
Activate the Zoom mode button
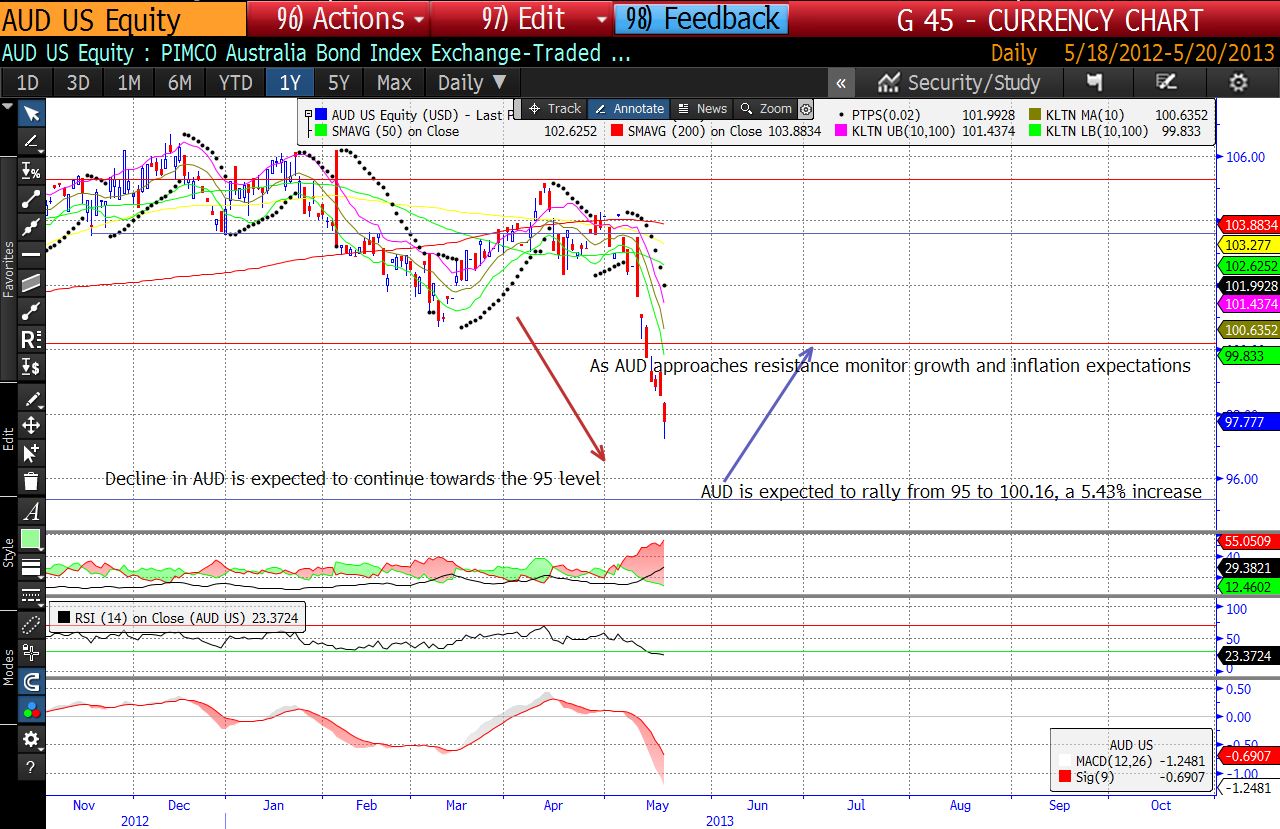point(766,108)
